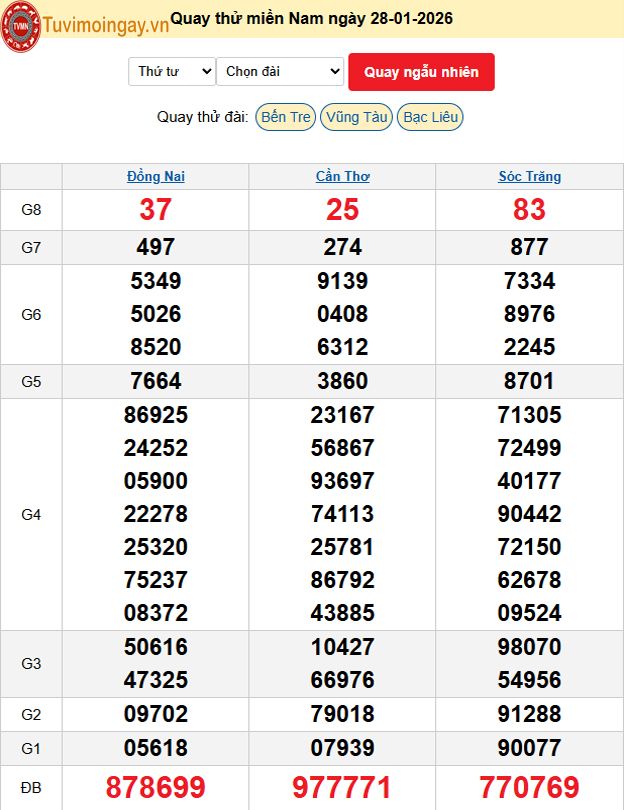Screen dimensions: 624x810
Task: Expand the Chọn đài station dropdown
Action: pyautogui.click(x=280, y=71)
